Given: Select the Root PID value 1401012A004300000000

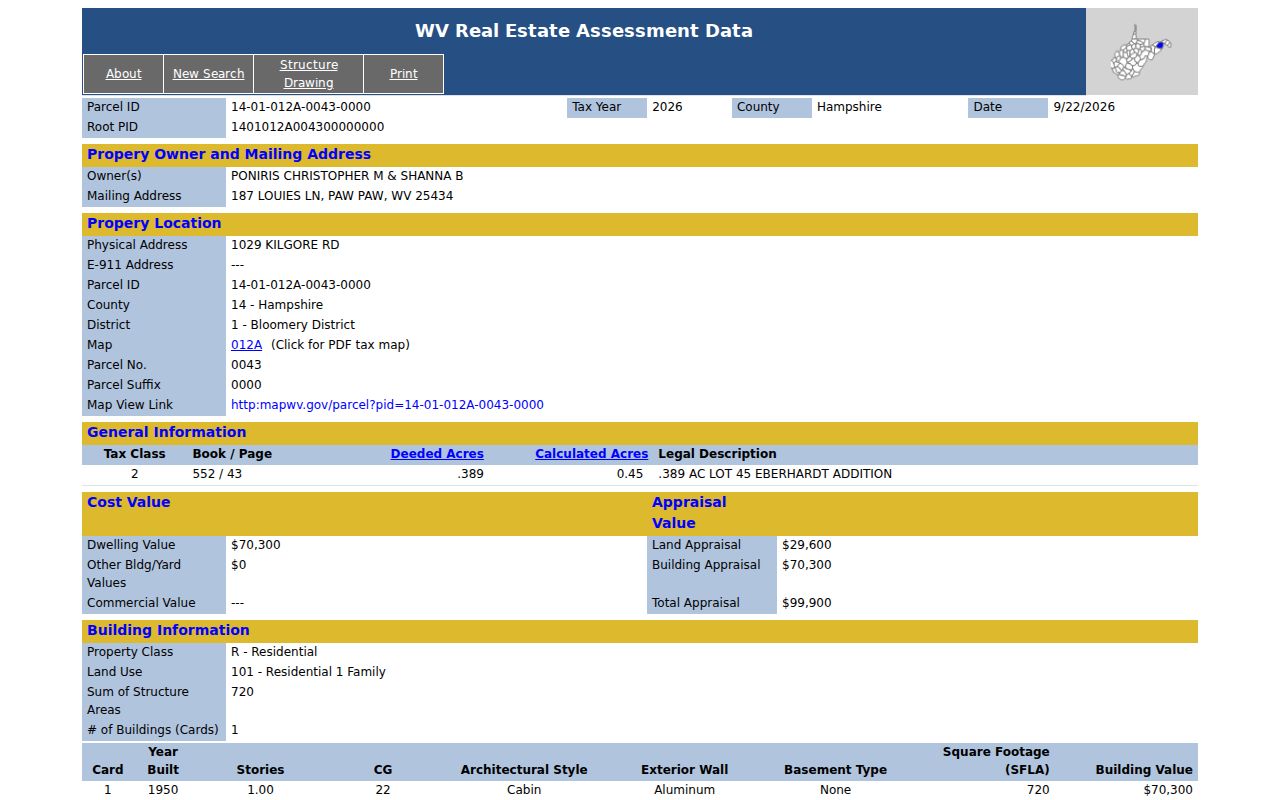Looking at the screenshot, I should pos(307,127).
